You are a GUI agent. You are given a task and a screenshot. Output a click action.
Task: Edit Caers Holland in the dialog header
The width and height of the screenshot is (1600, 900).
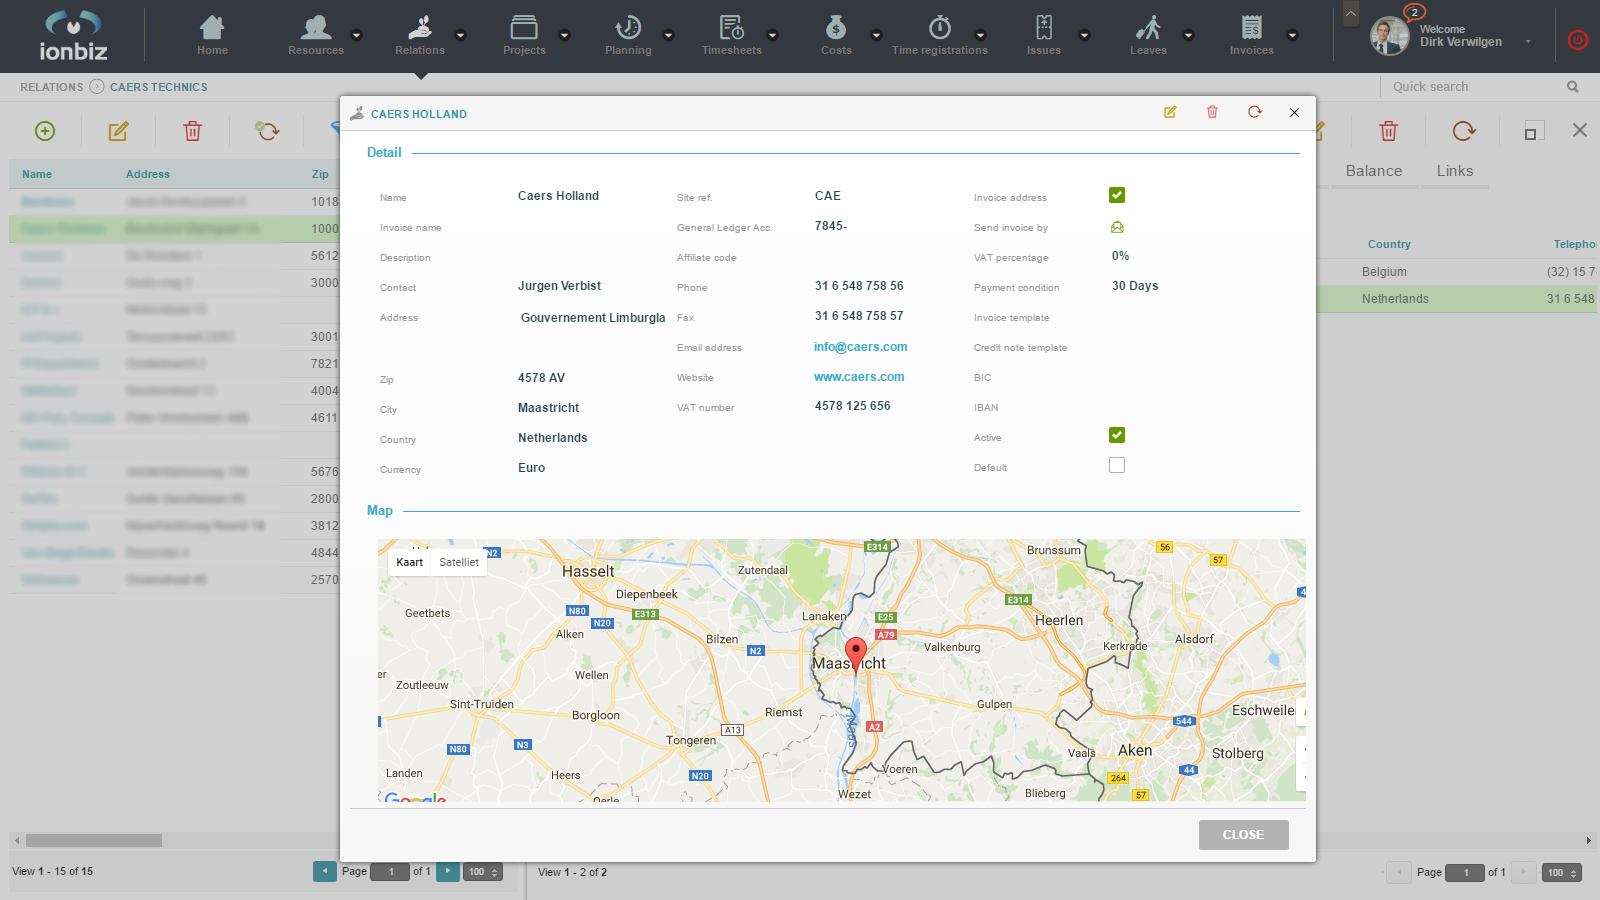click(1170, 112)
